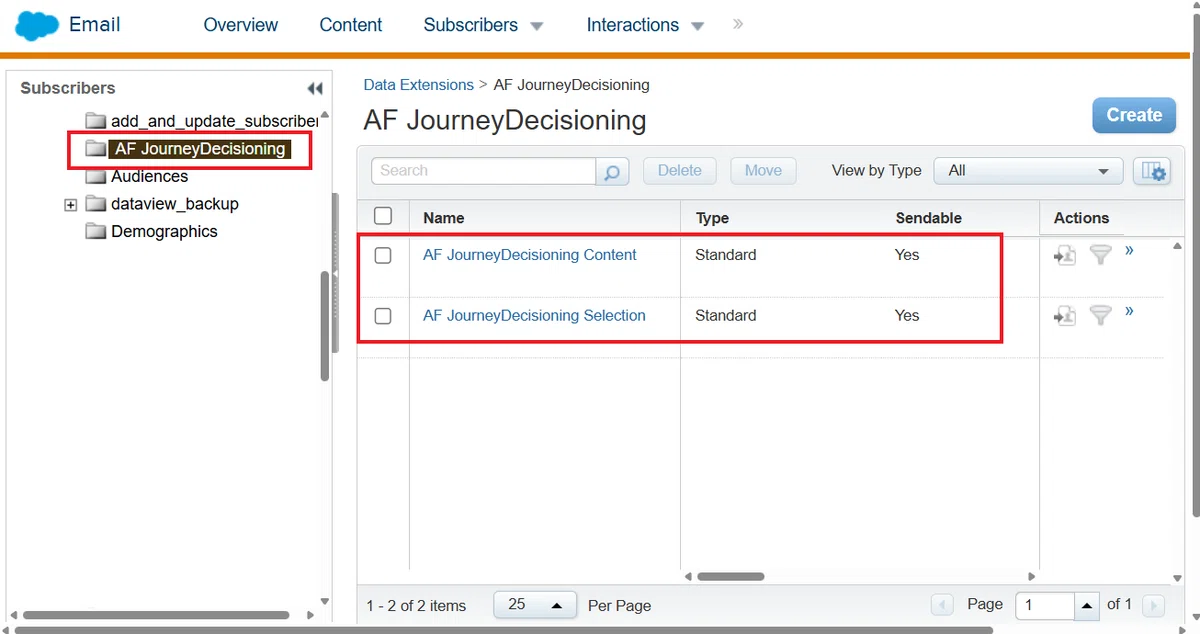Image resolution: width=1200 pixels, height=634 pixels.
Task: Click the '1 - 2 of 2 items' text
Action: pyautogui.click(x=416, y=605)
